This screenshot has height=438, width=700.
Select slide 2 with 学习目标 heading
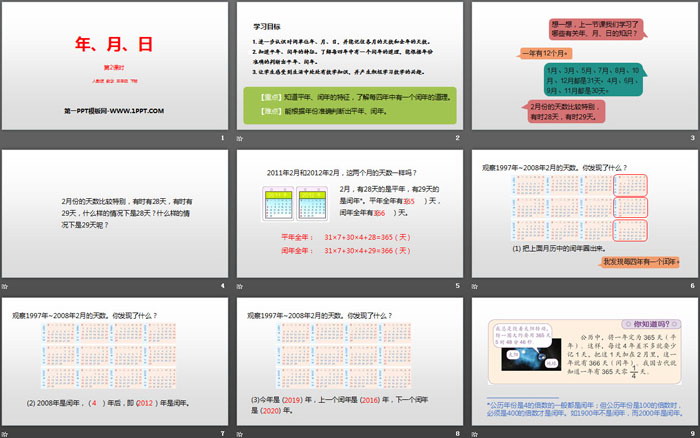[x=350, y=66]
